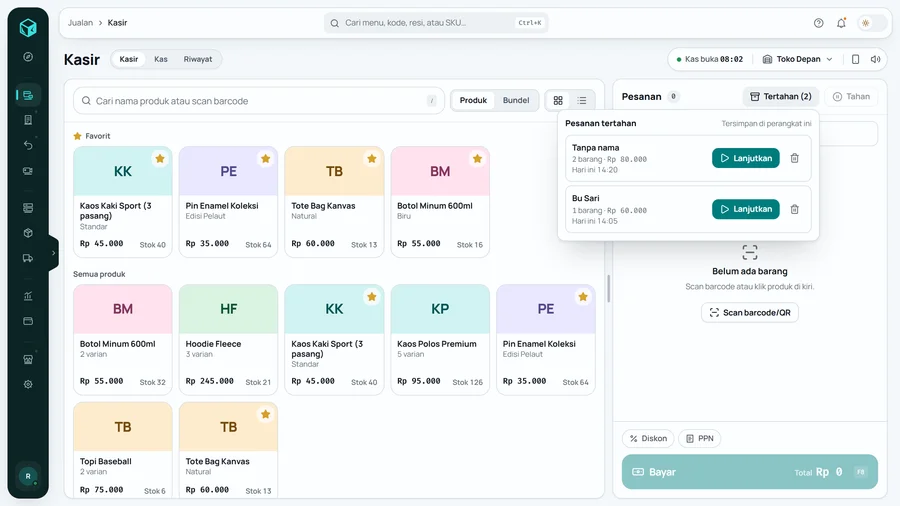Select the Produk segment
Image resolution: width=900 pixels, height=506 pixels.
[x=473, y=100]
